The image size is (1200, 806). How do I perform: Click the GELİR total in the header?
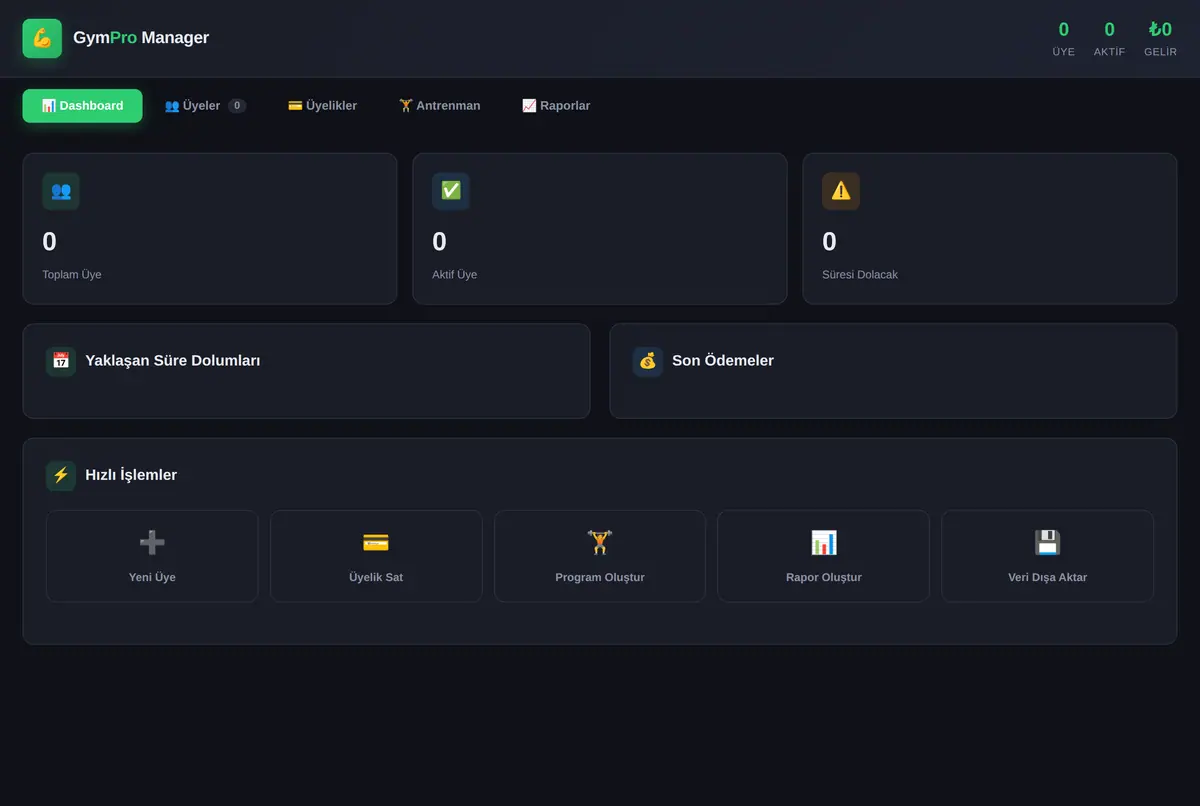[1161, 38]
